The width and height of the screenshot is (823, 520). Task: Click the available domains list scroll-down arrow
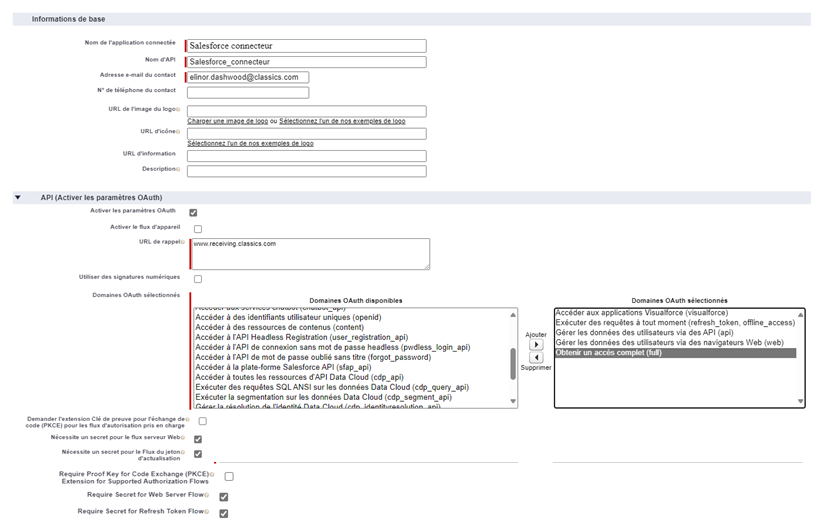(x=513, y=401)
